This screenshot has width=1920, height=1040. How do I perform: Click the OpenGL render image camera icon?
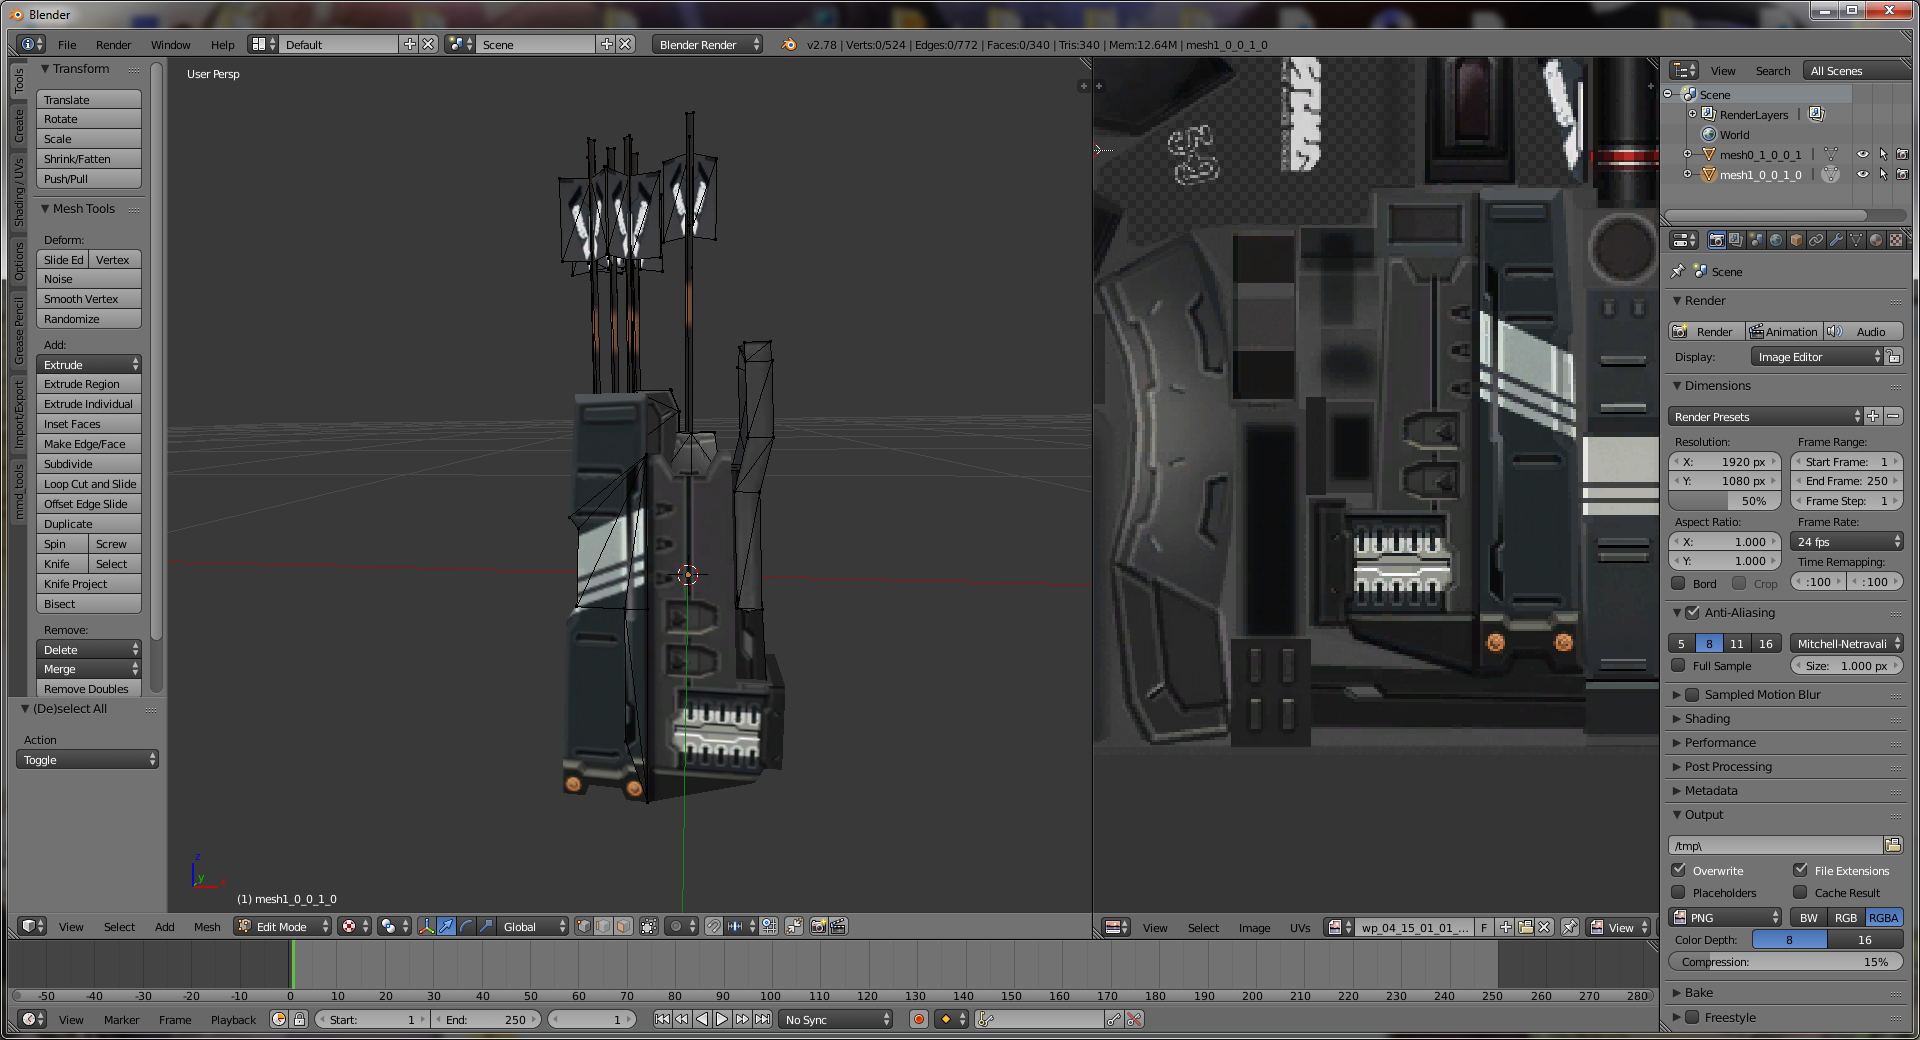tap(818, 927)
